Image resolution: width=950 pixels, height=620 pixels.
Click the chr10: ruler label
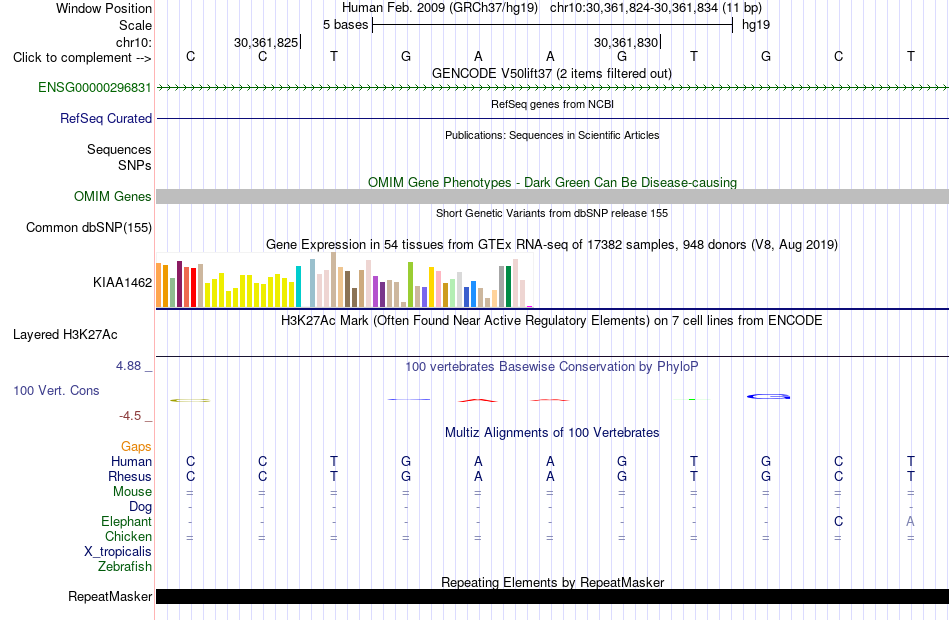pos(134,42)
